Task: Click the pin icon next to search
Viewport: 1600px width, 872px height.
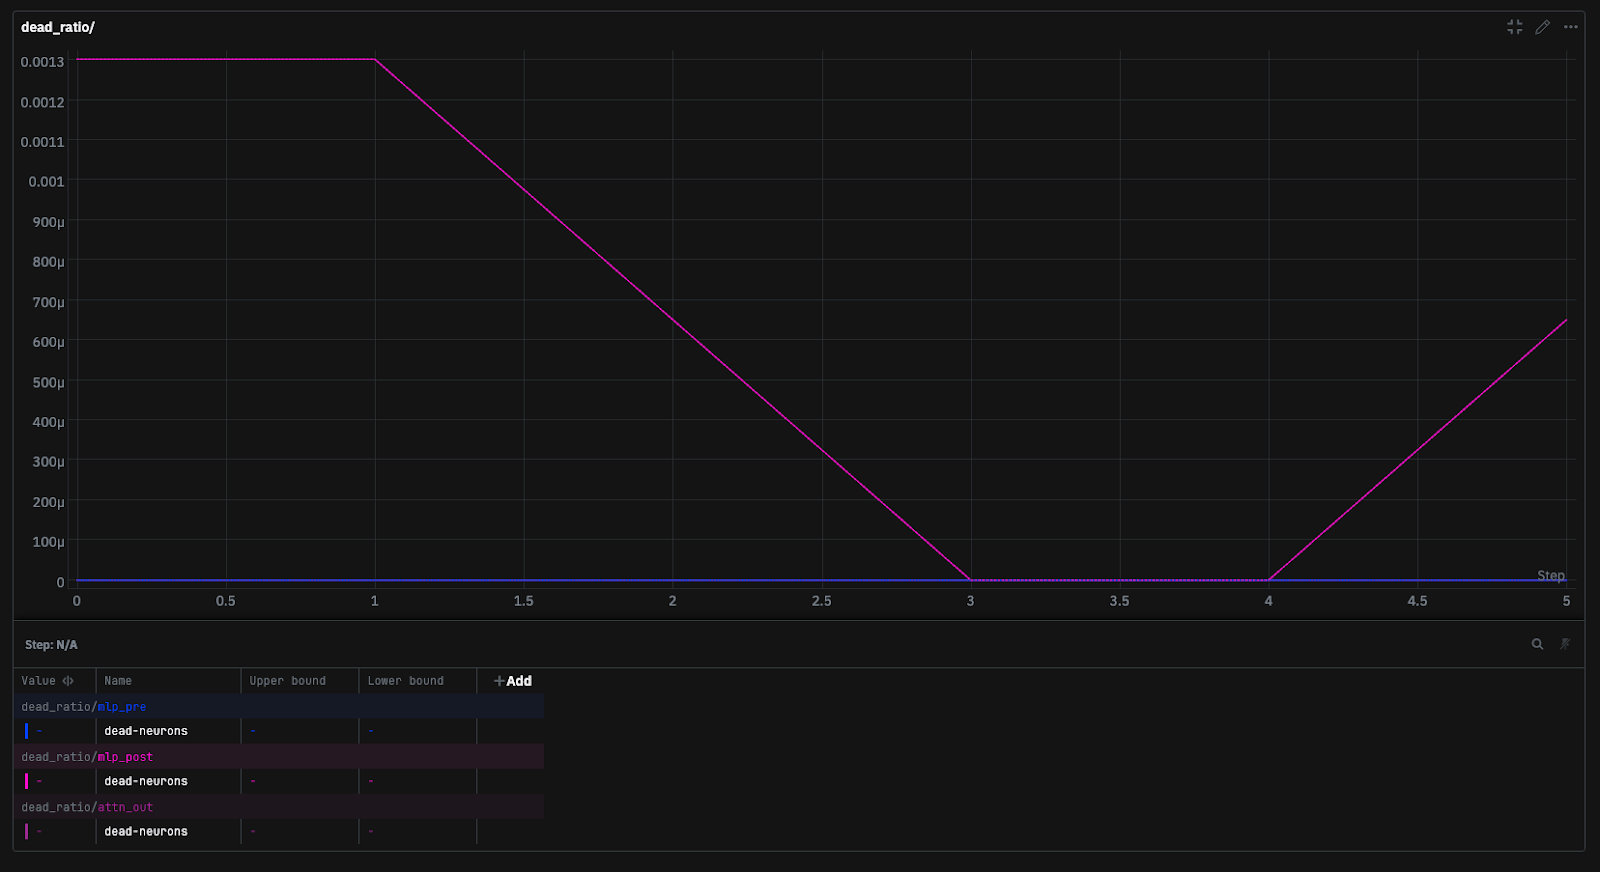Action: 1565,644
